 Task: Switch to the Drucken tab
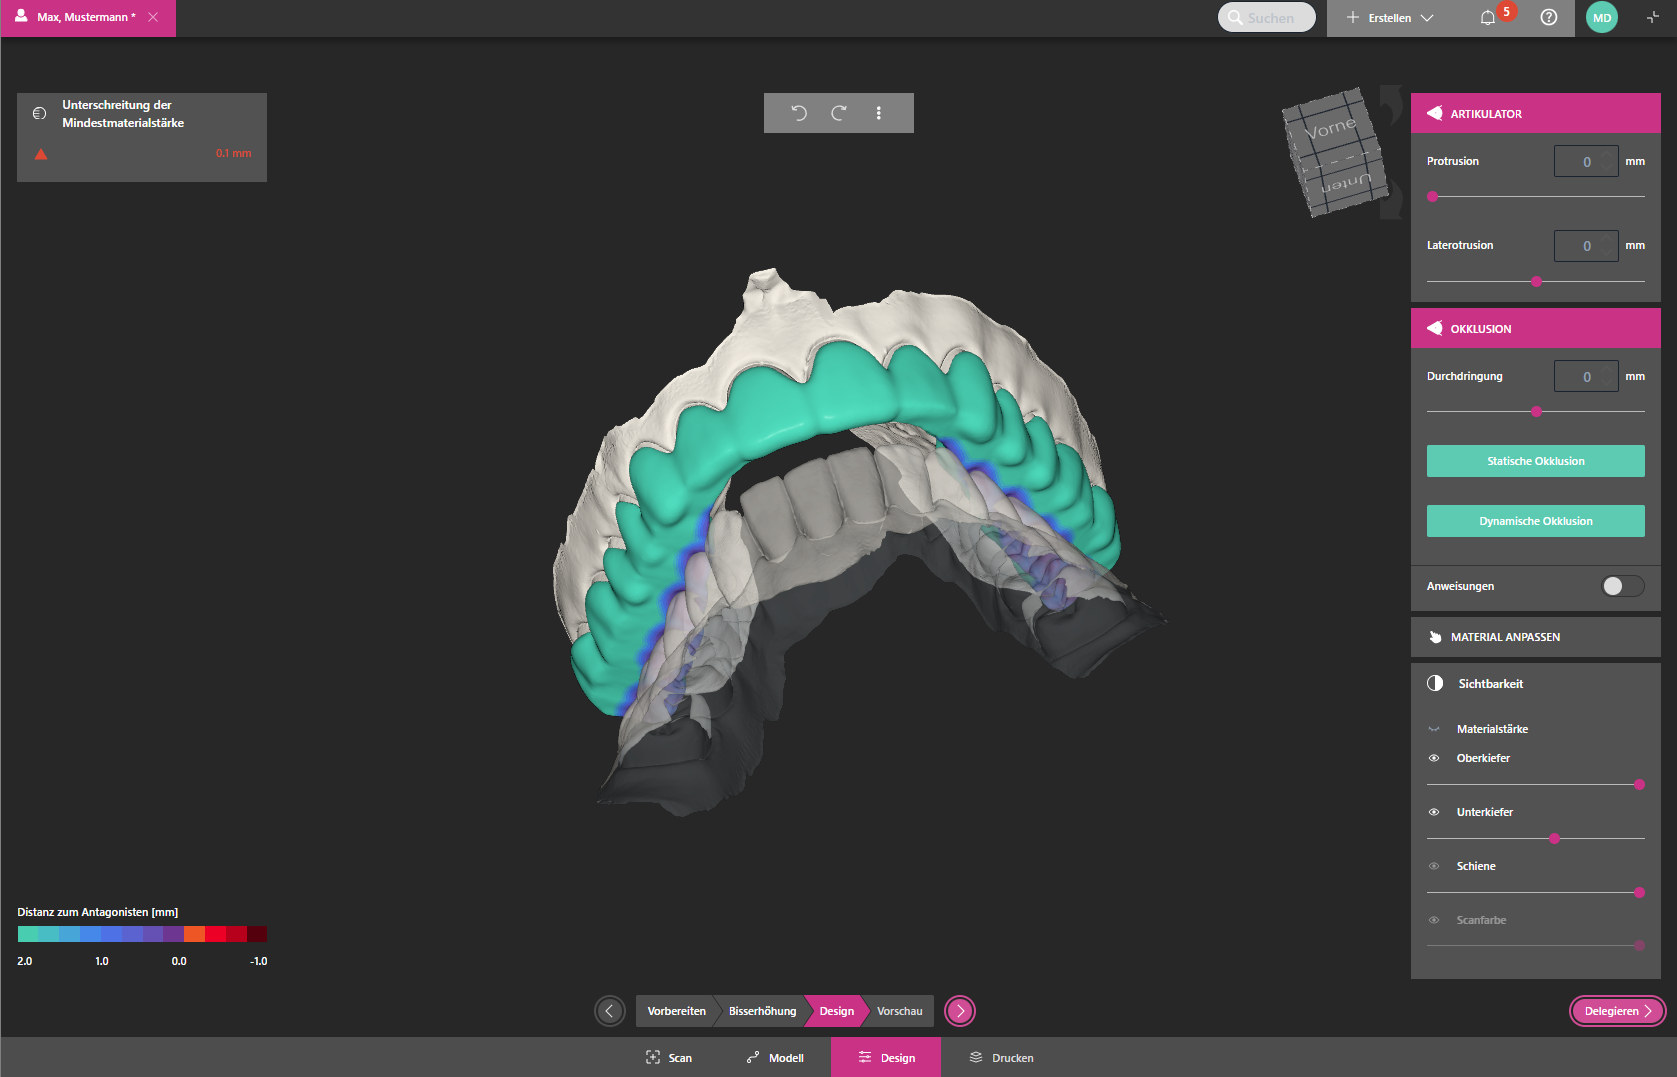coord(1001,1058)
